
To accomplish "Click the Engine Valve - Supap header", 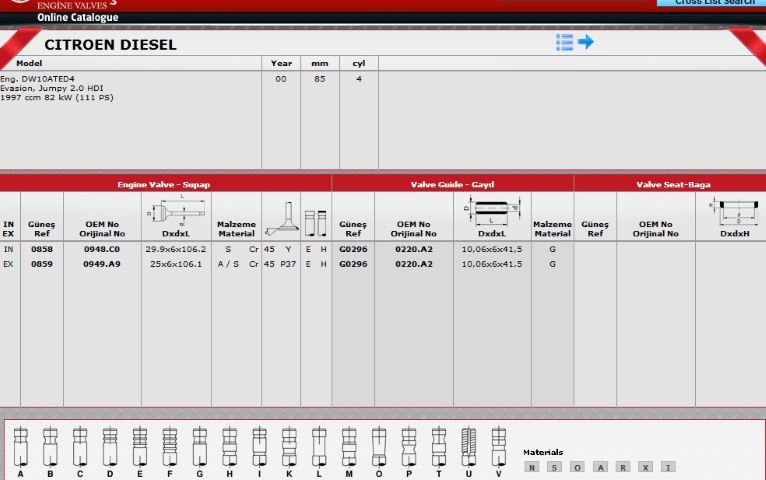I will [164, 184].
